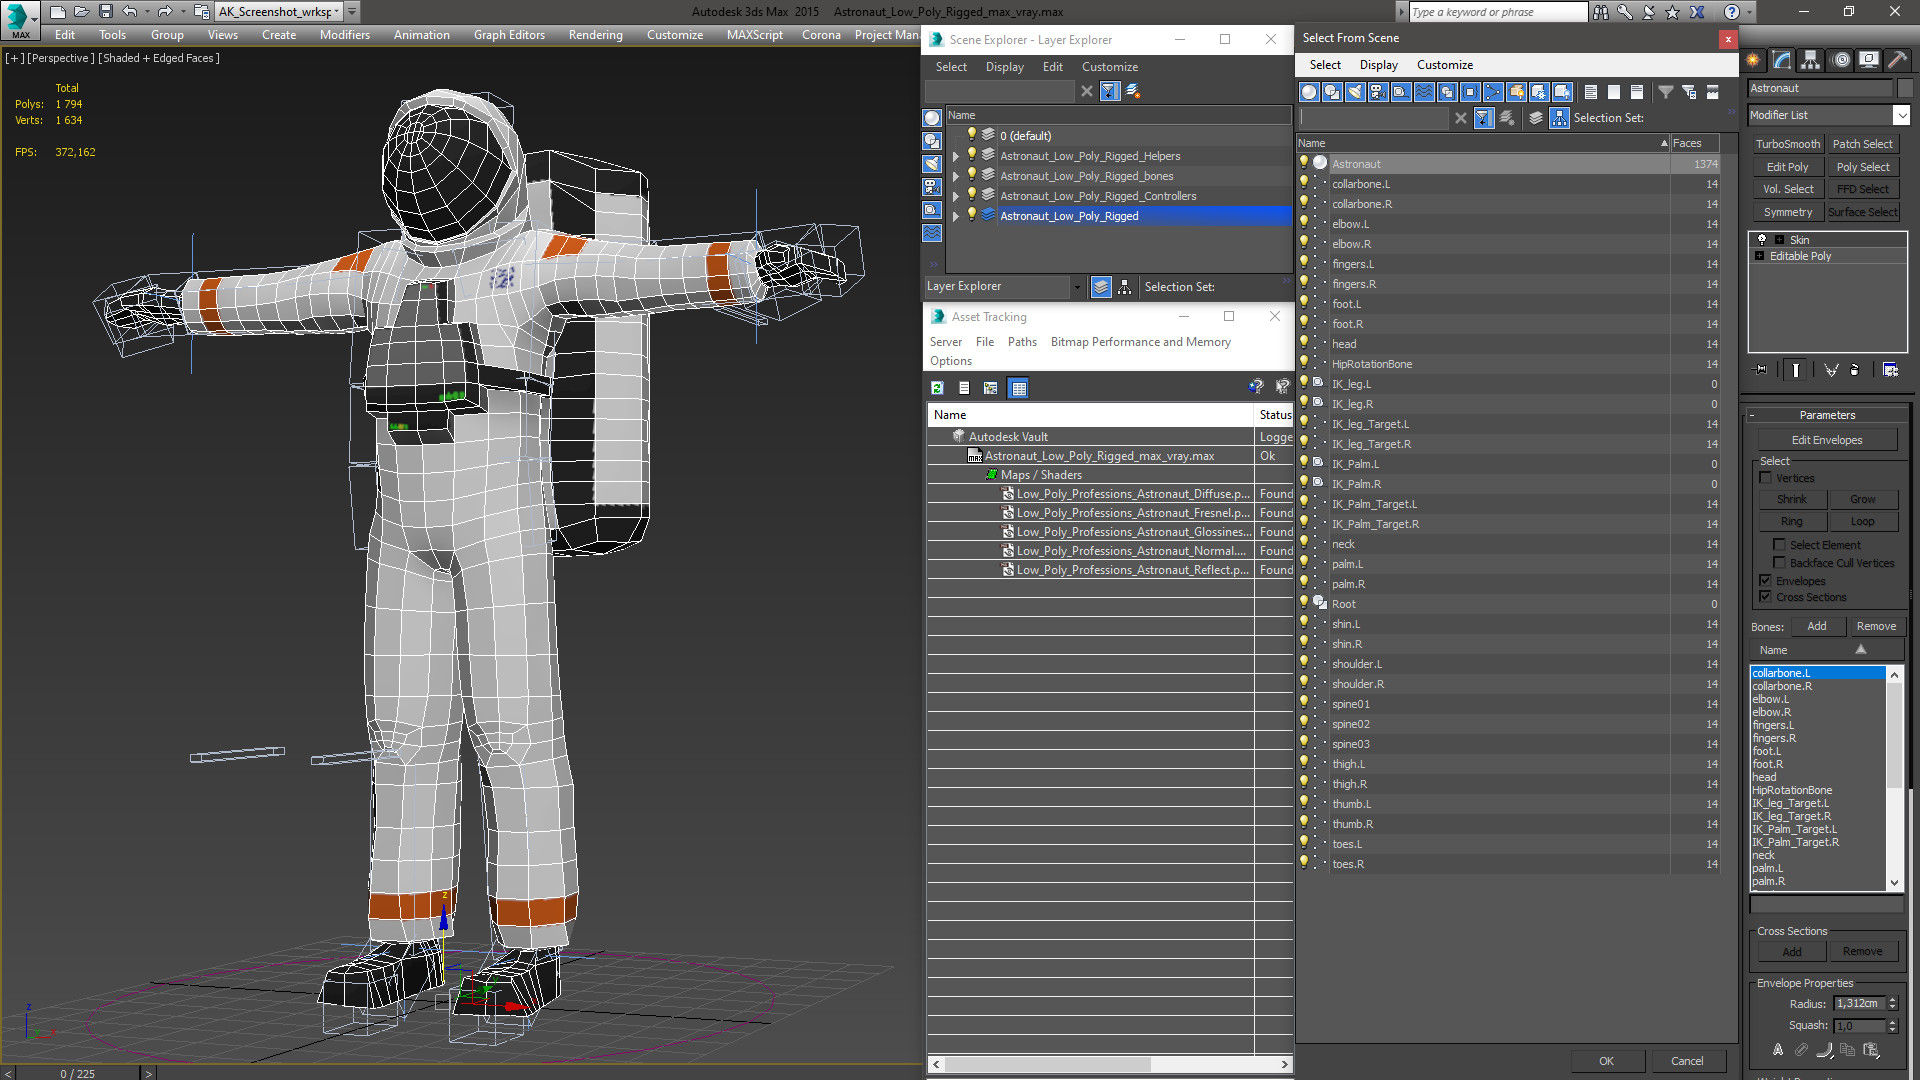This screenshot has width=1920, height=1080.
Task: Uncheck Envelopes checkbox
Action: [x=1766, y=581]
